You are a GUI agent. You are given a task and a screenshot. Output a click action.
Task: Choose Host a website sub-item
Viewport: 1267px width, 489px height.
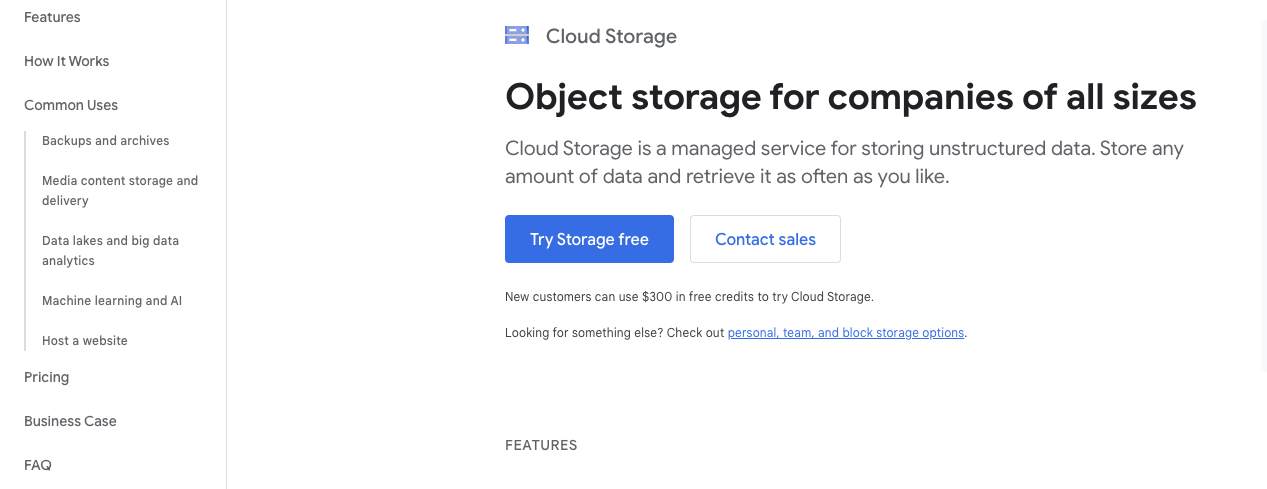point(85,341)
